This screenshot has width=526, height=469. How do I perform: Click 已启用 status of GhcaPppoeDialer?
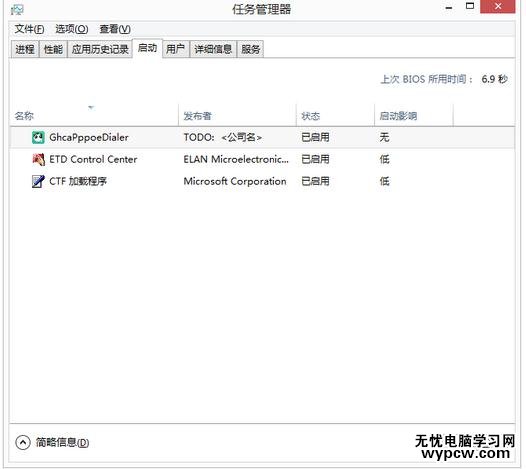(315, 138)
